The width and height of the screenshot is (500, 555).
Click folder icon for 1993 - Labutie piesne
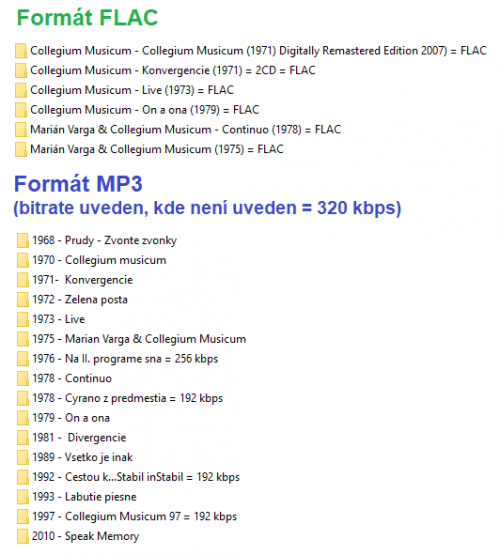tap(23, 497)
